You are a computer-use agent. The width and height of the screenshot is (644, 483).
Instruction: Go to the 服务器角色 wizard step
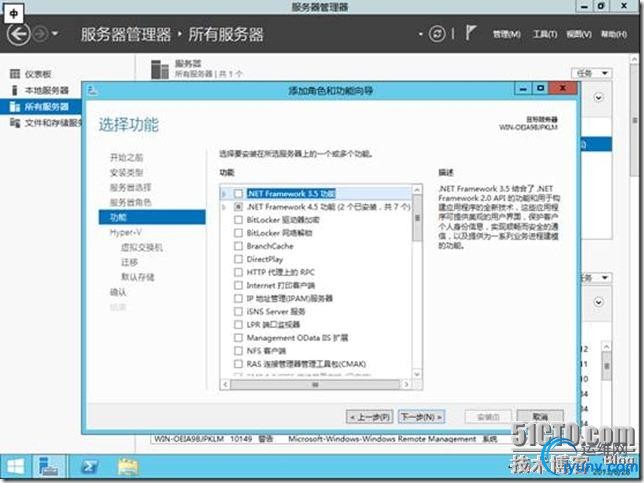(x=131, y=202)
